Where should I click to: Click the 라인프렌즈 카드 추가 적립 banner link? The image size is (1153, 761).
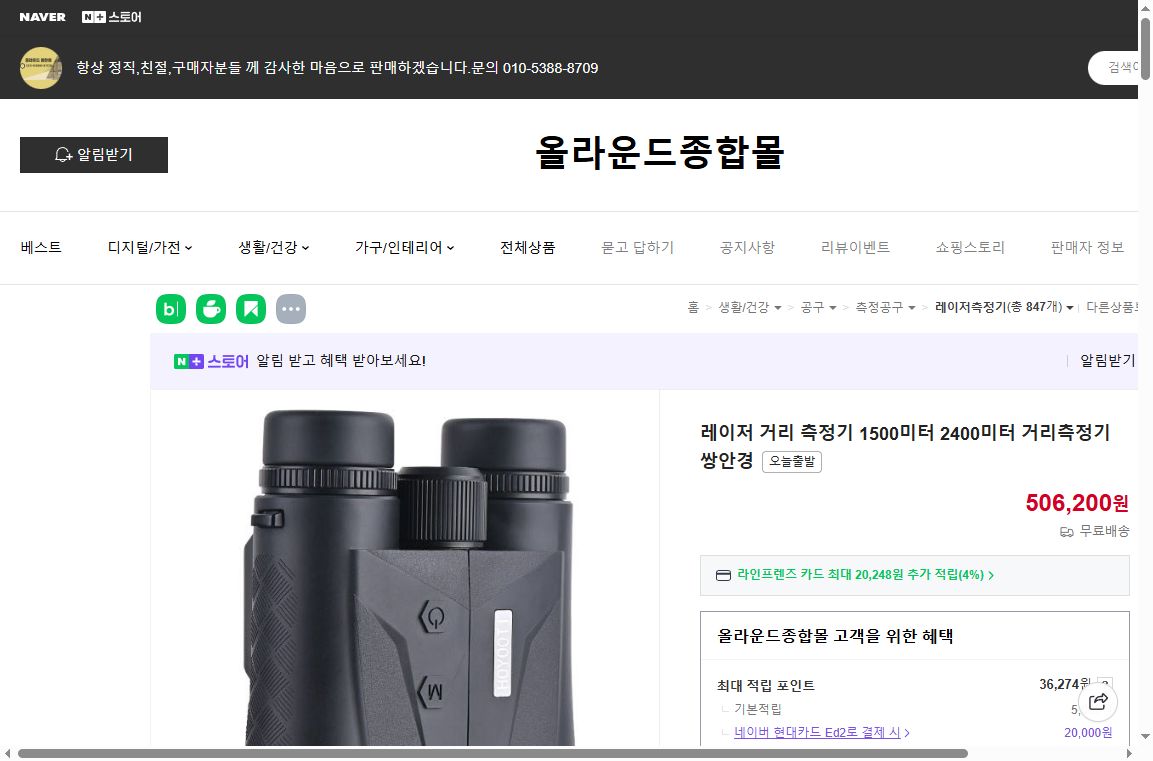915,575
